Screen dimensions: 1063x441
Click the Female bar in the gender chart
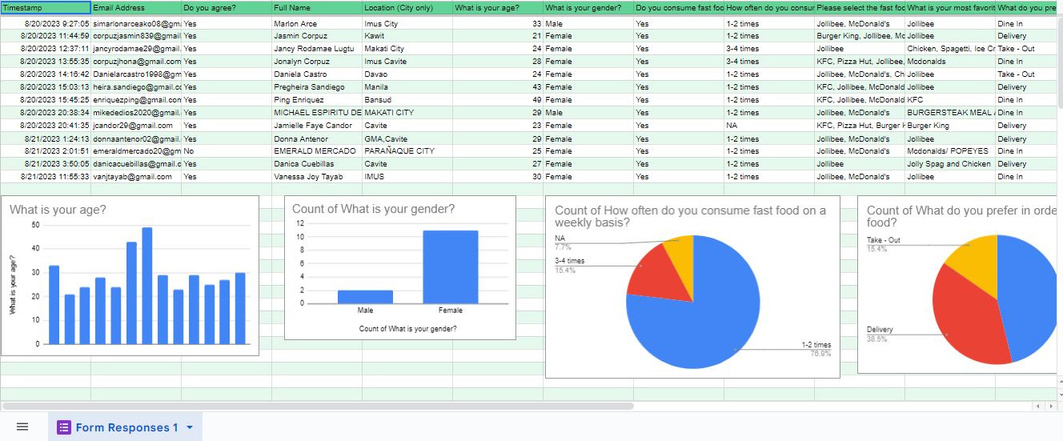coord(451,267)
